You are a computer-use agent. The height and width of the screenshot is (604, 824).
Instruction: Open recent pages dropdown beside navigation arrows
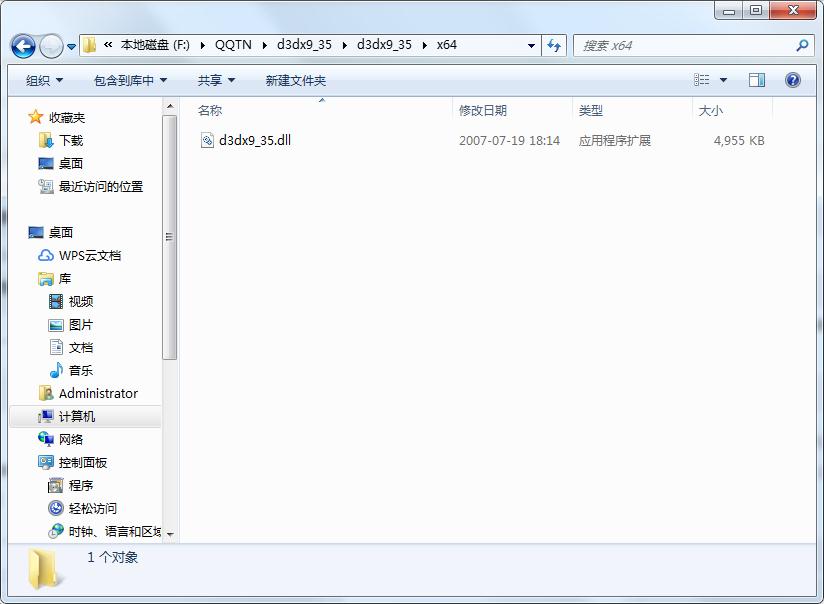pos(71,47)
